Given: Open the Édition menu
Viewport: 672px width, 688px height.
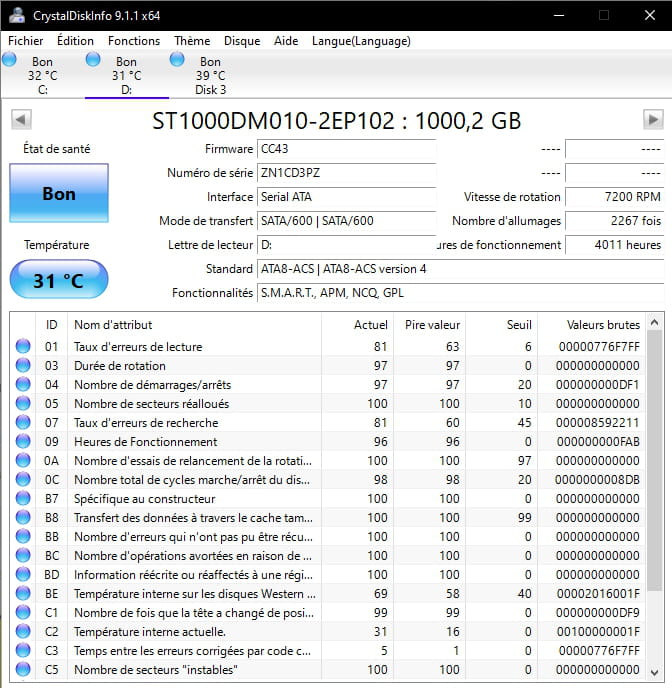Looking at the screenshot, I should (x=75, y=41).
